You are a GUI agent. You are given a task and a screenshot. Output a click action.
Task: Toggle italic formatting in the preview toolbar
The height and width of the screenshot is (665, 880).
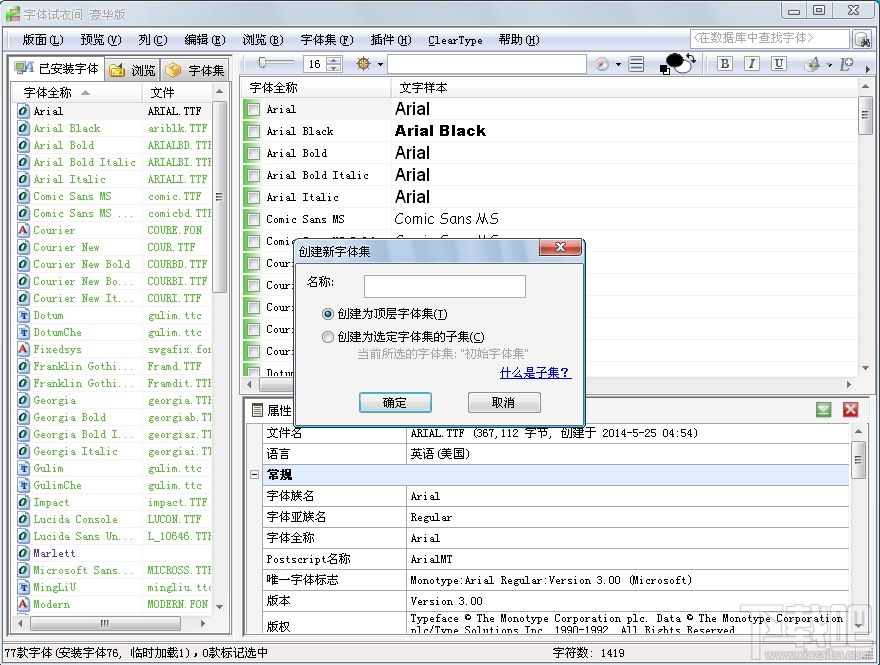752,63
